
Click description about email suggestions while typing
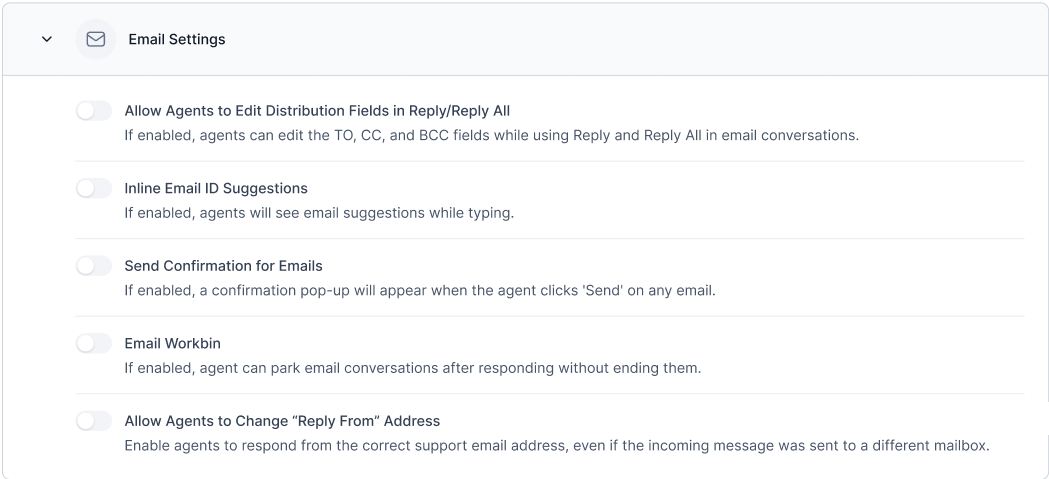pyautogui.click(x=318, y=213)
